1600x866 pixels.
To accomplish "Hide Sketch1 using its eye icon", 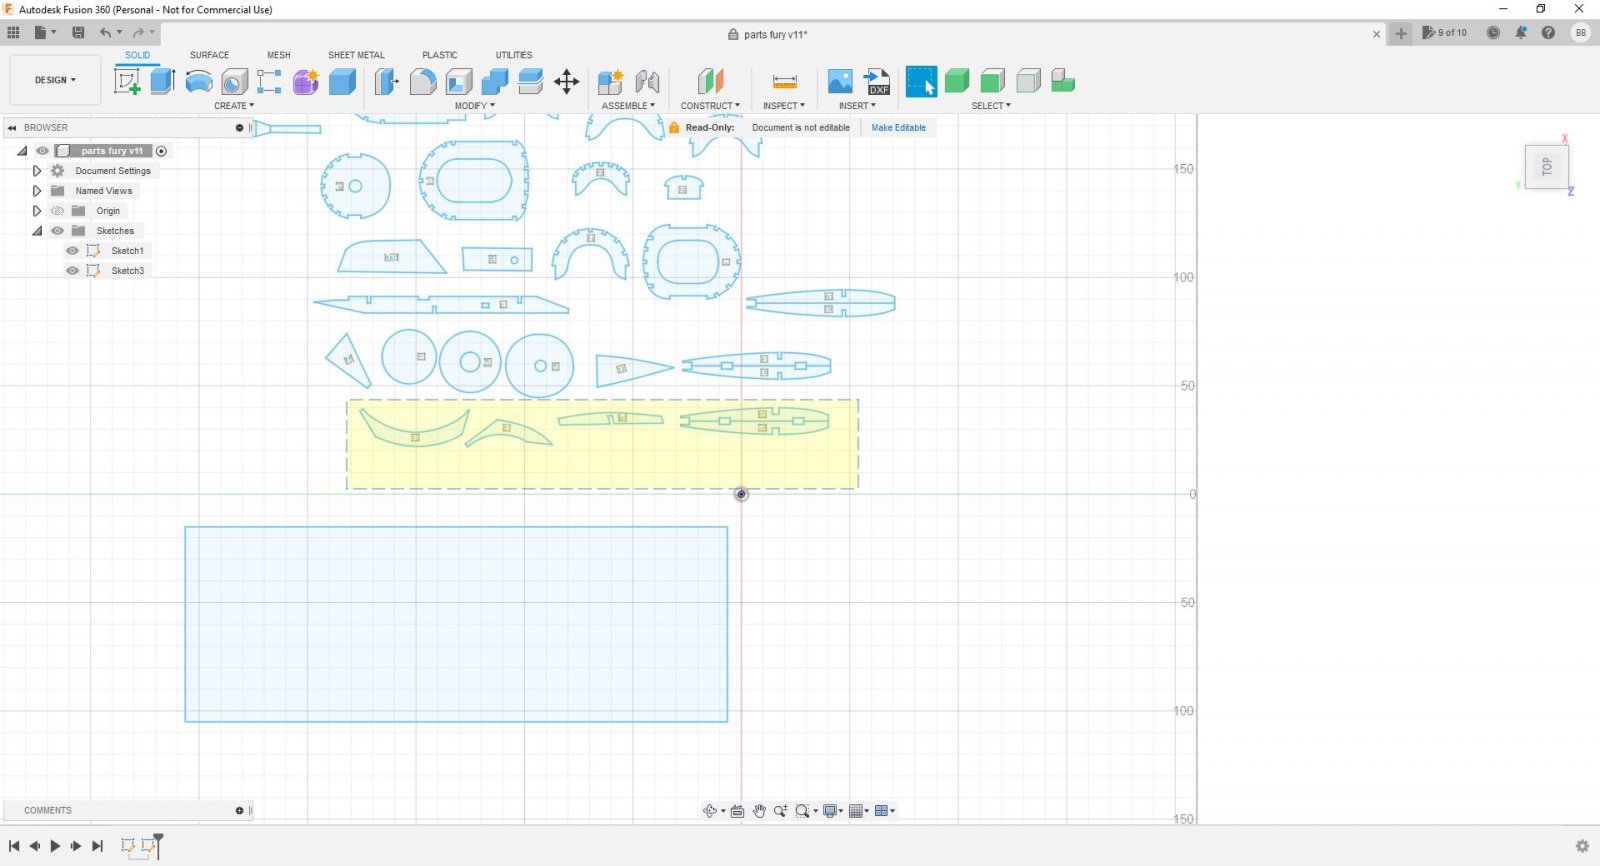I will [72, 251].
